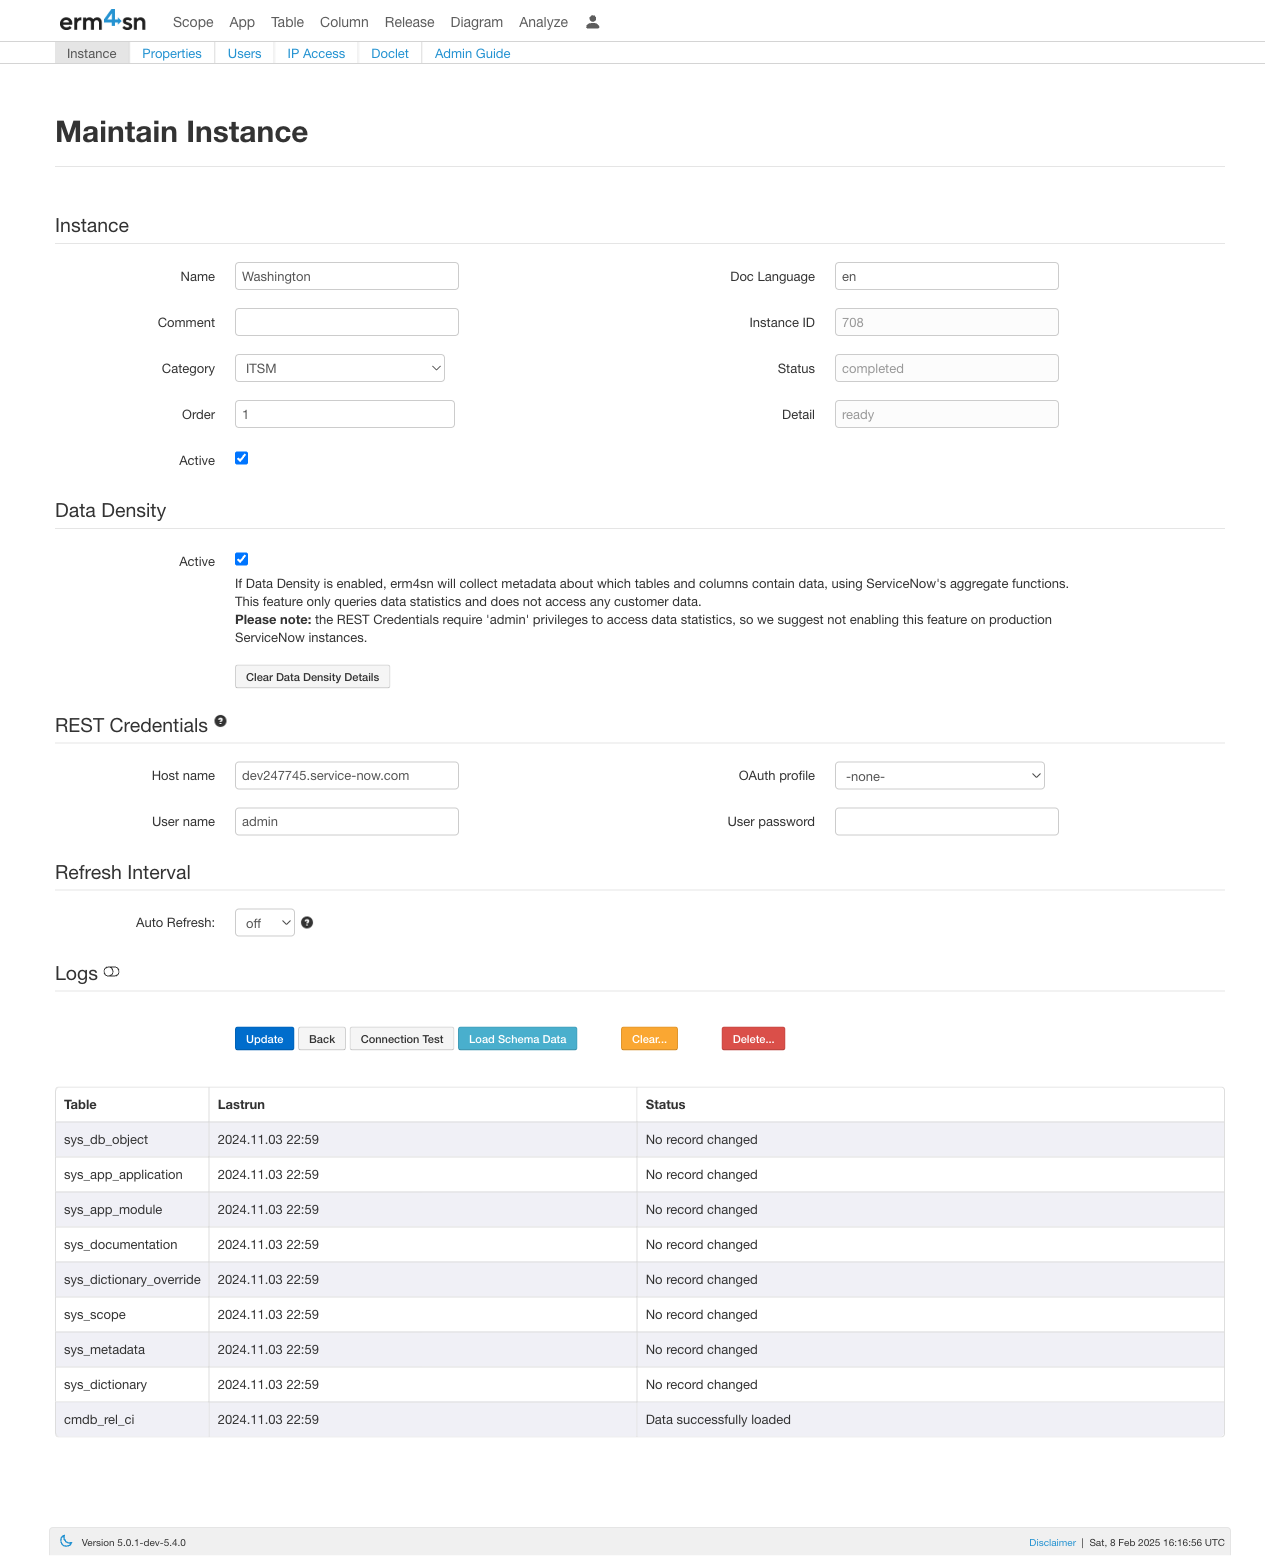Screen dimensions: 1265x1556
Task: Disable the Data Density Active checkbox
Action: tap(241, 559)
